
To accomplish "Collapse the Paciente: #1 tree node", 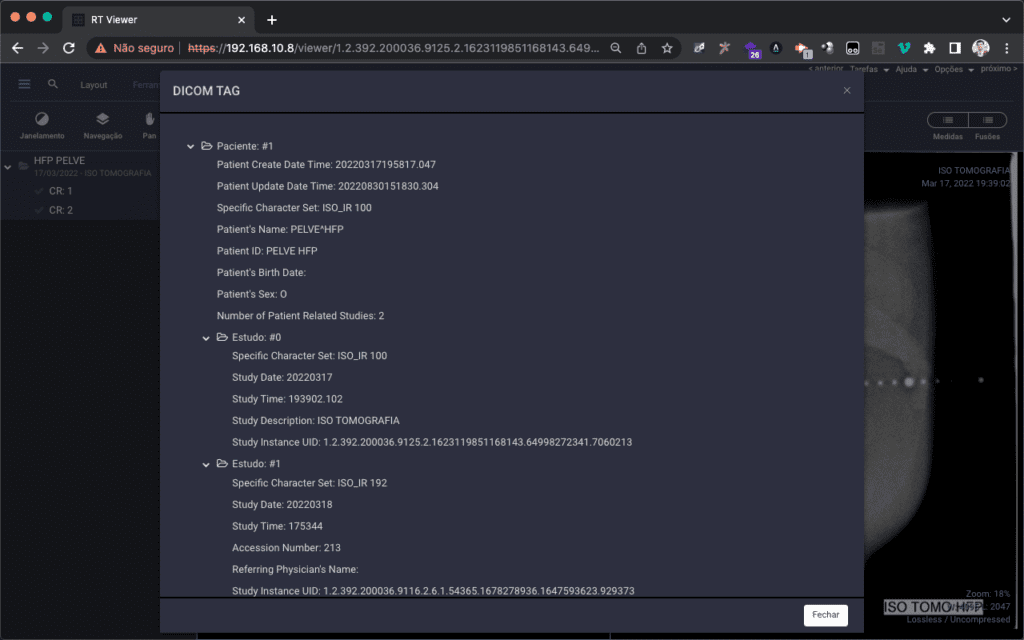I will pyautogui.click(x=190, y=147).
